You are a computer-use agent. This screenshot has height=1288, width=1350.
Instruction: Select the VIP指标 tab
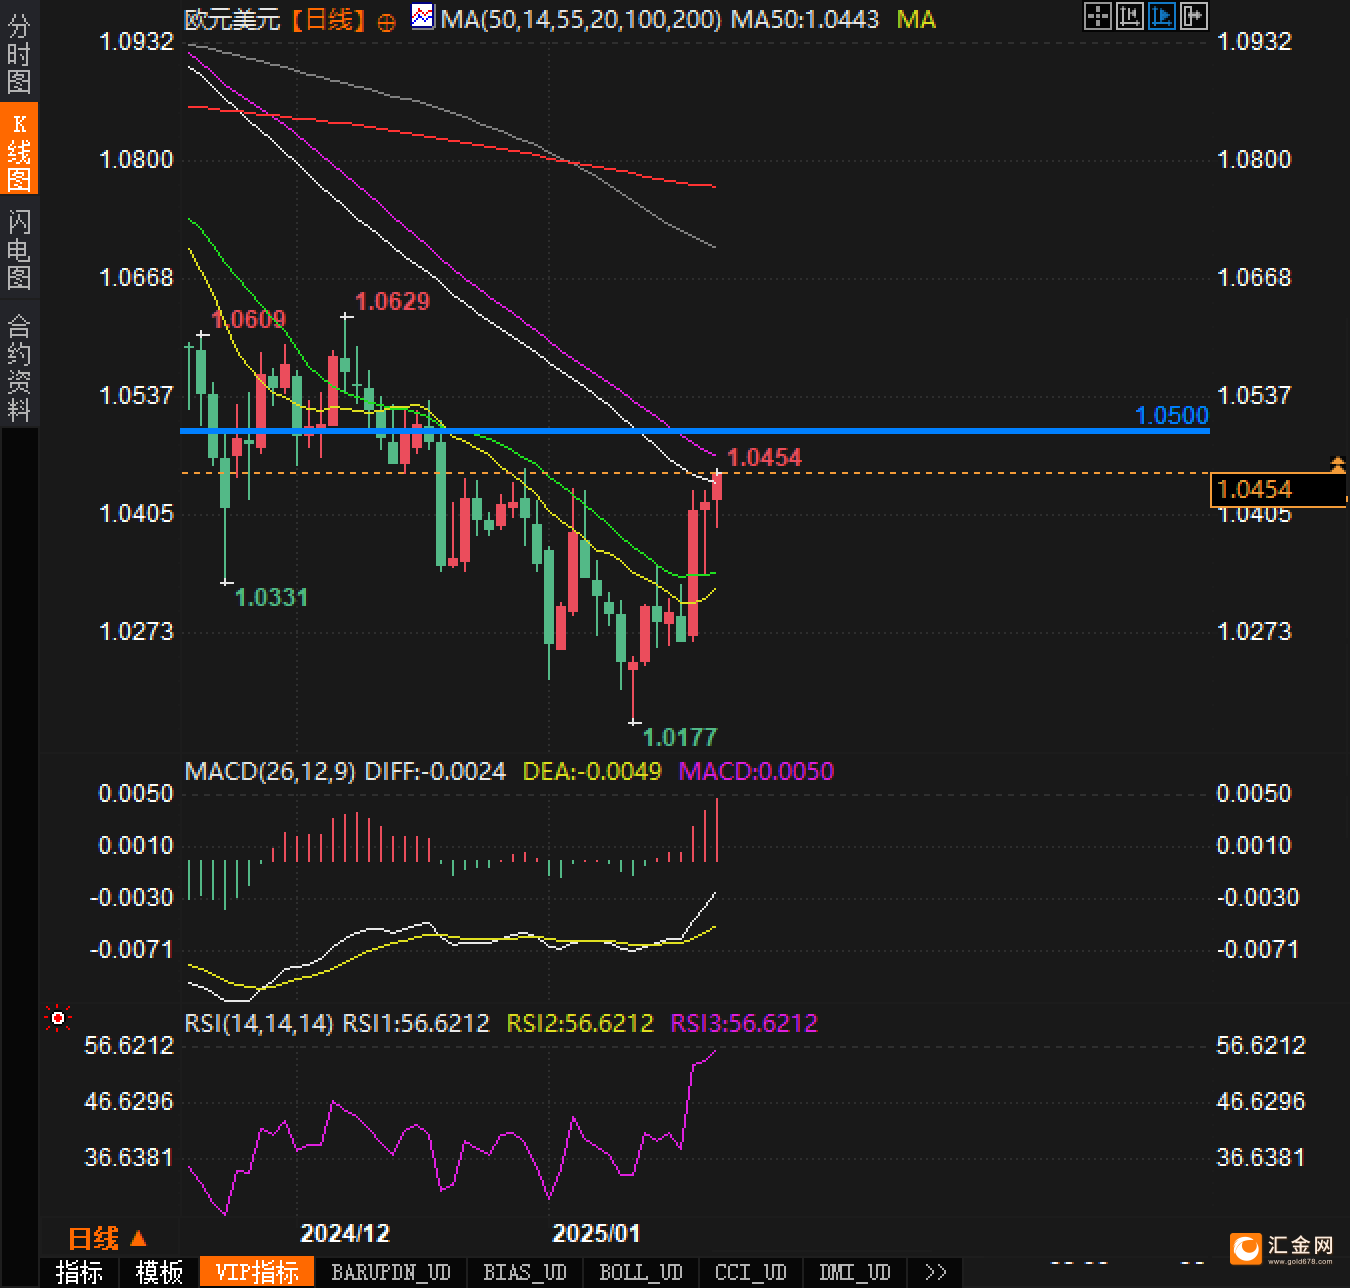point(257,1272)
